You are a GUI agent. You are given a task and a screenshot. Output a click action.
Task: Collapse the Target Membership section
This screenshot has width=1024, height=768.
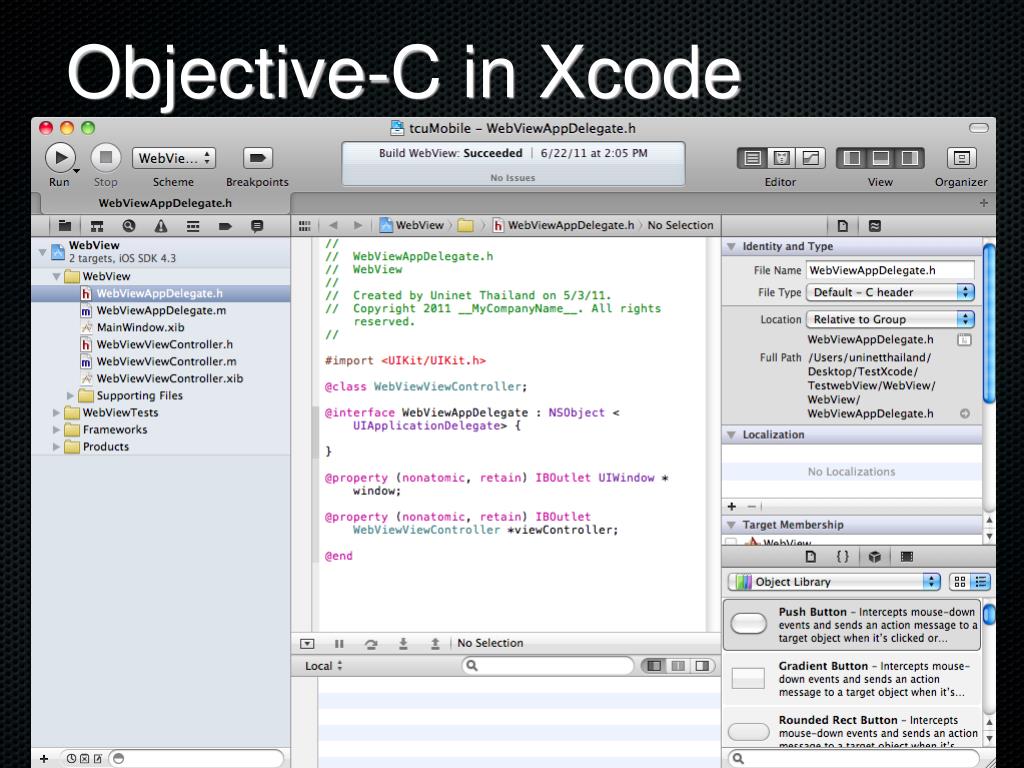point(731,525)
